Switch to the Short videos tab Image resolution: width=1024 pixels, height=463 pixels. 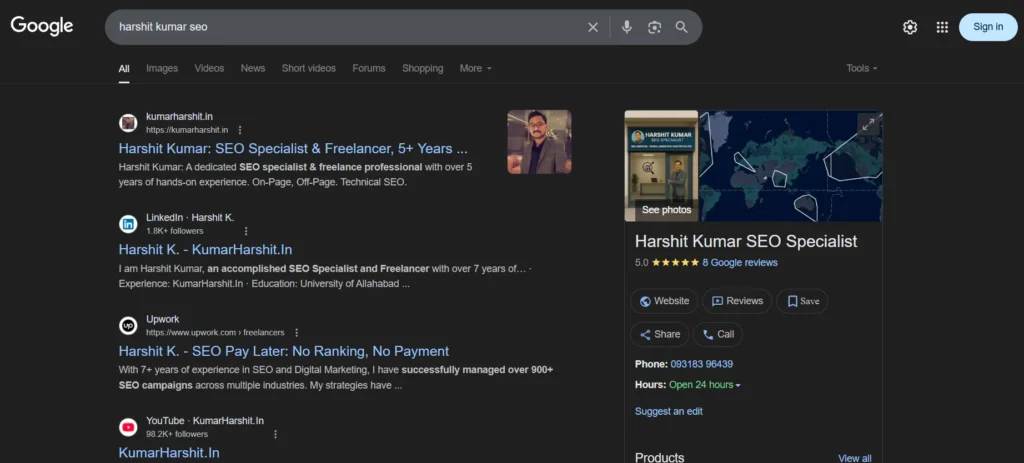pyautogui.click(x=309, y=68)
